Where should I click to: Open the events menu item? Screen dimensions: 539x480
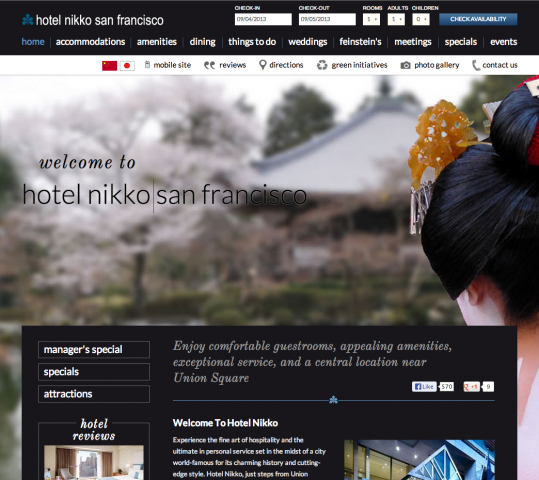[x=504, y=42]
